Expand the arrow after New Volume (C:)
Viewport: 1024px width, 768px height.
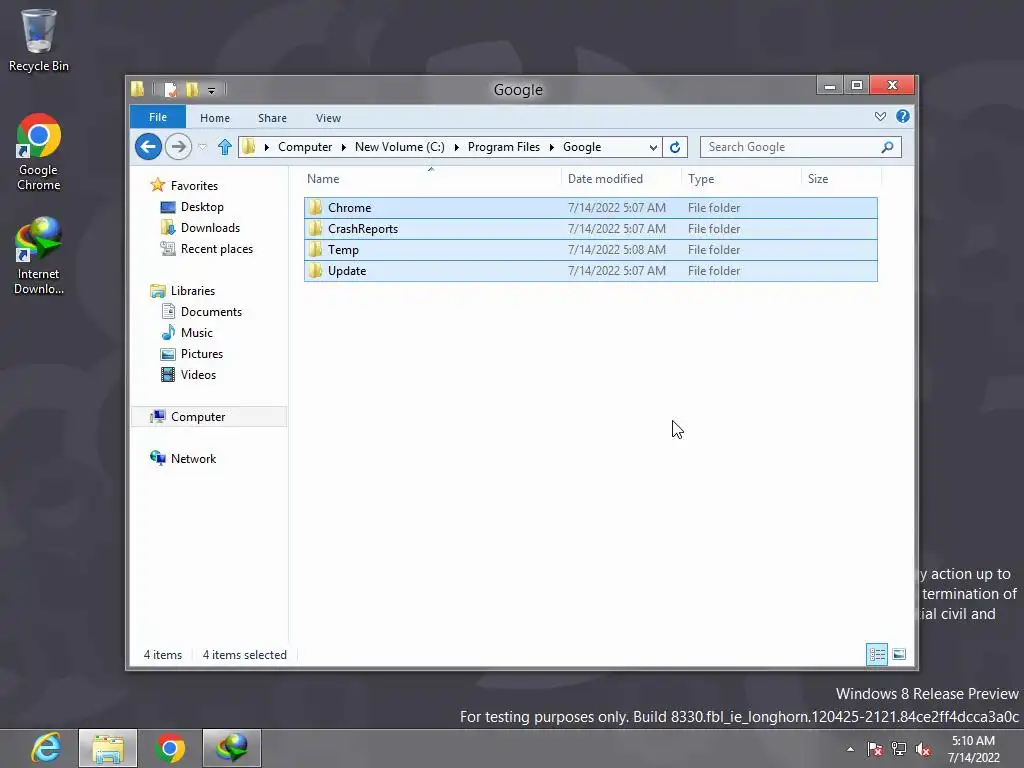pyautogui.click(x=456, y=147)
